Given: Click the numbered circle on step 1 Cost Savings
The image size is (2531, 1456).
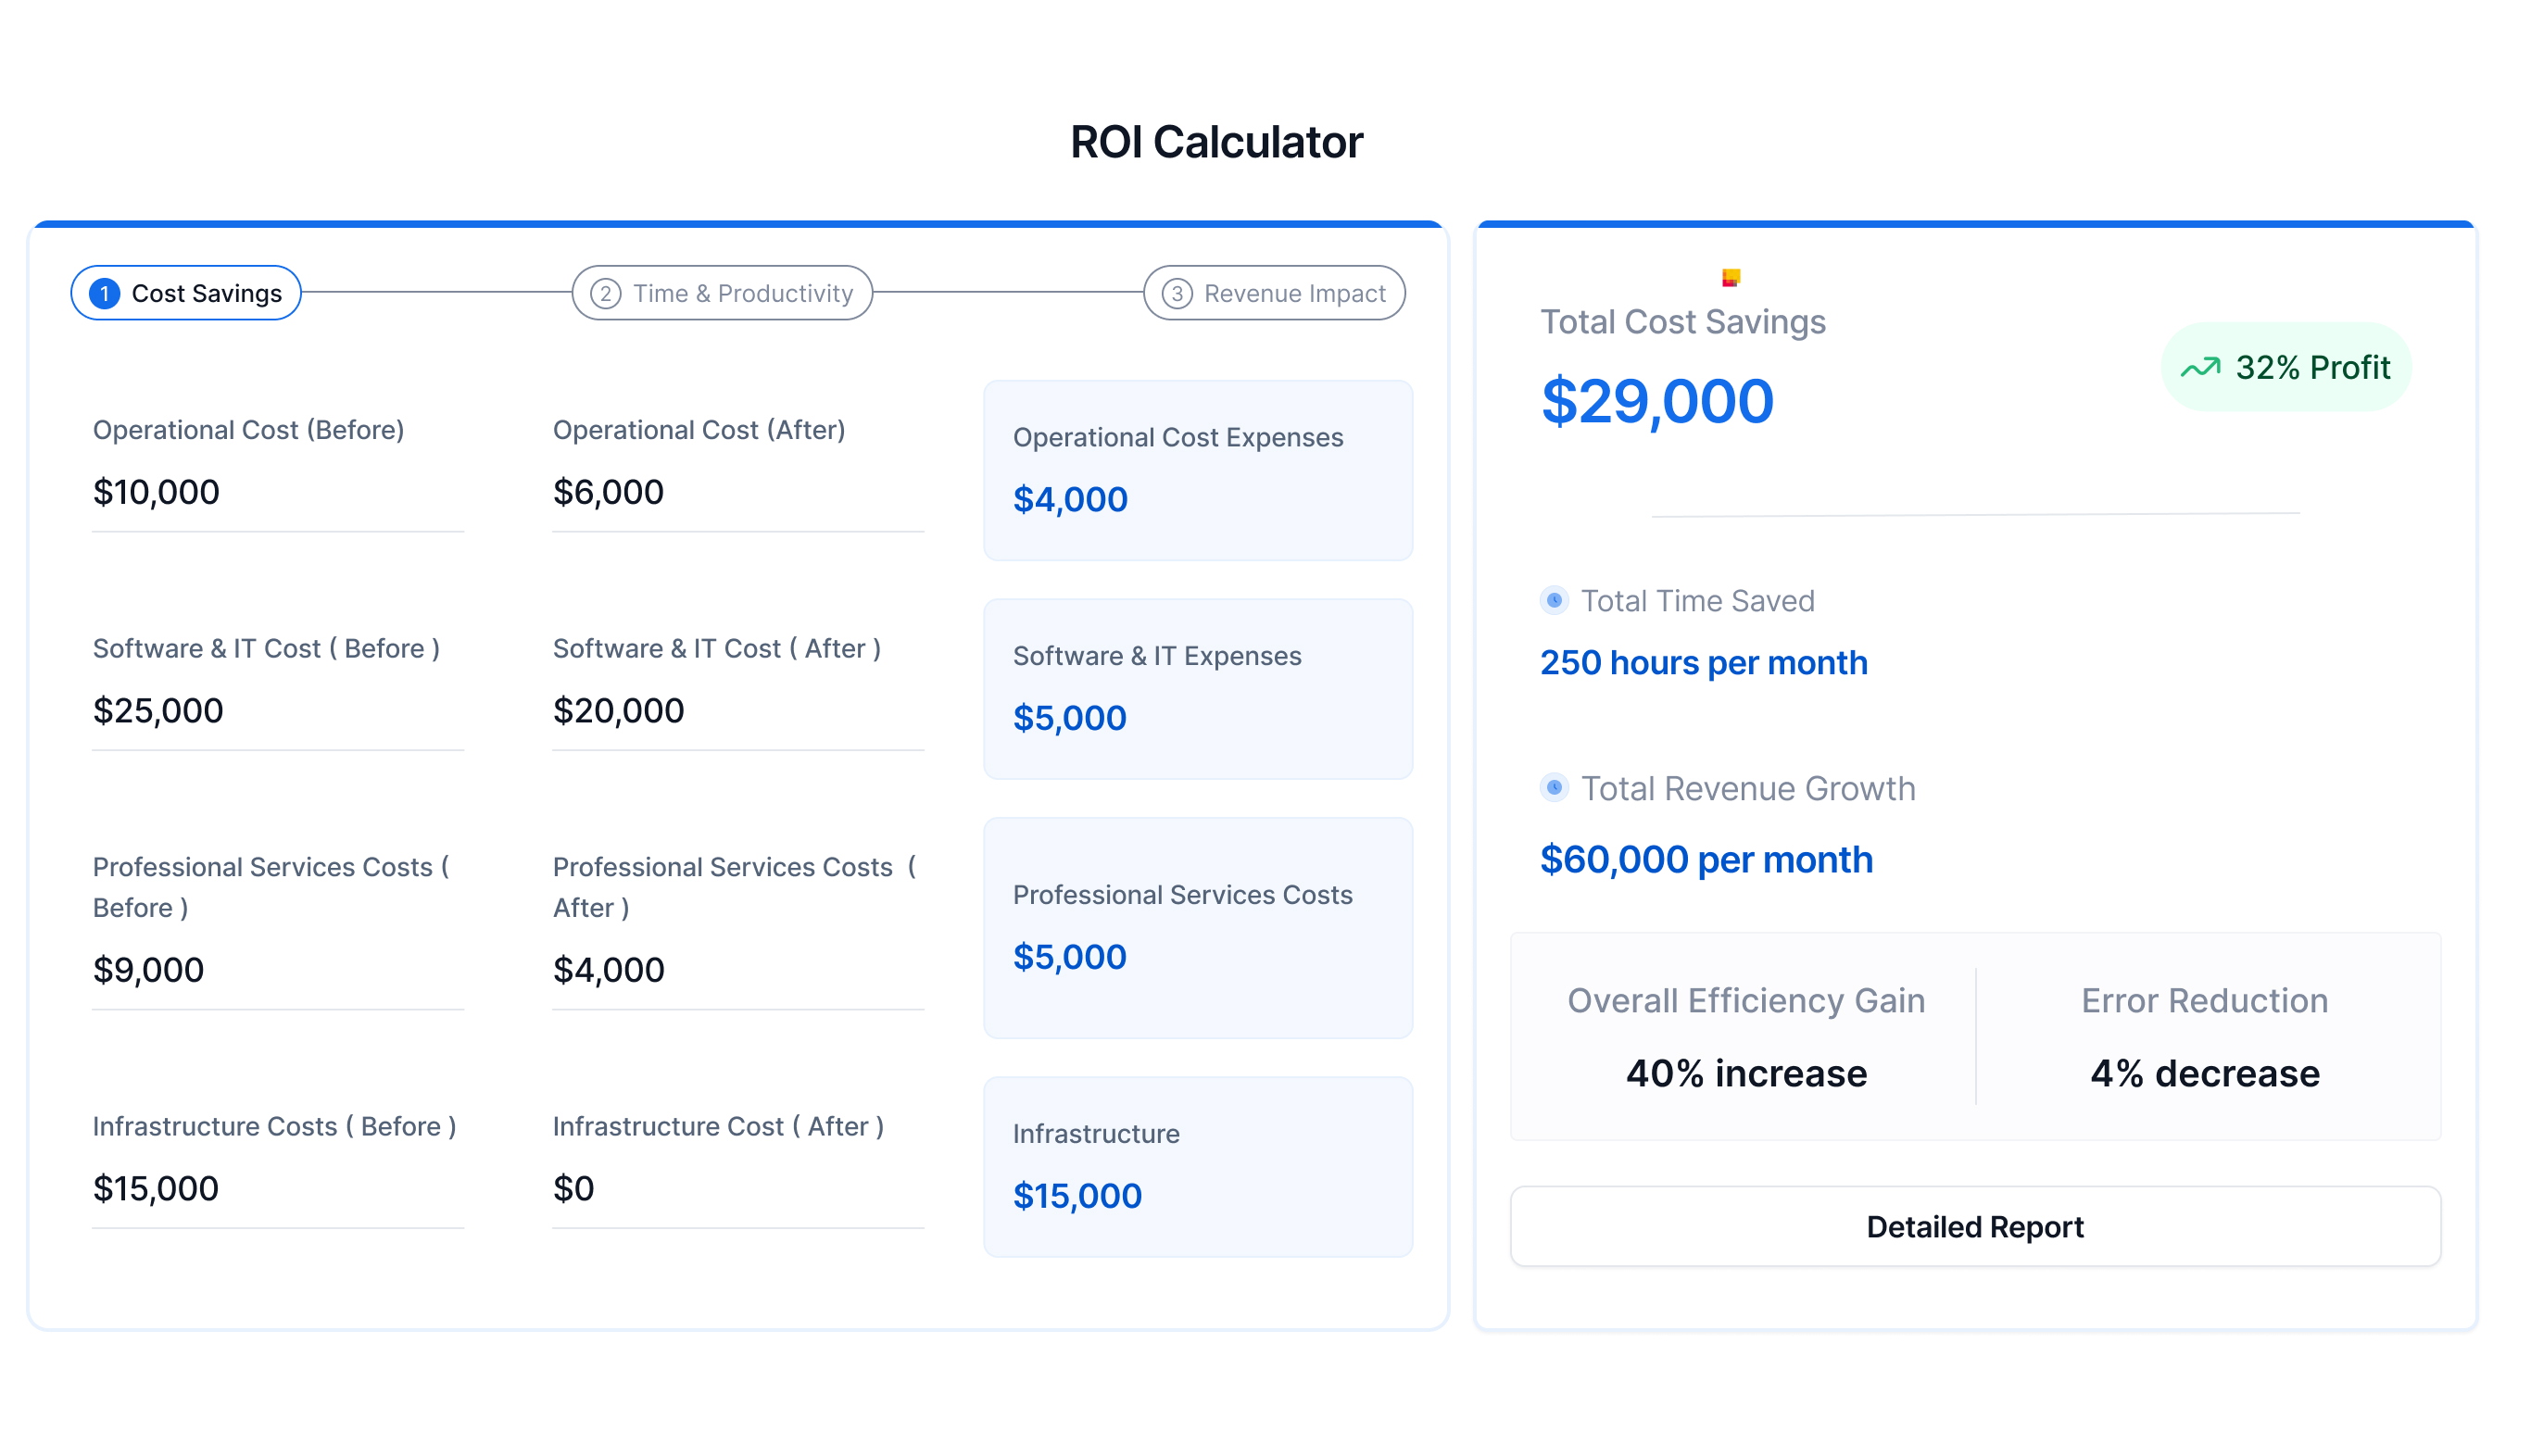Looking at the screenshot, I should (104, 293).
